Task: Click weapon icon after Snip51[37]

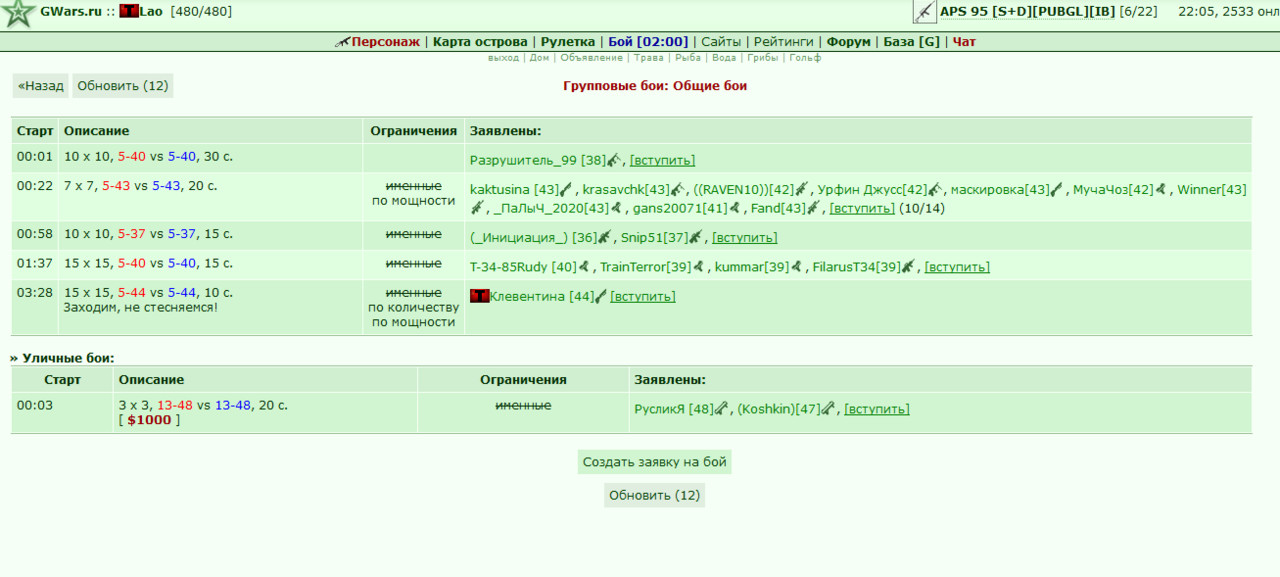Action: (x=696, y=237)
